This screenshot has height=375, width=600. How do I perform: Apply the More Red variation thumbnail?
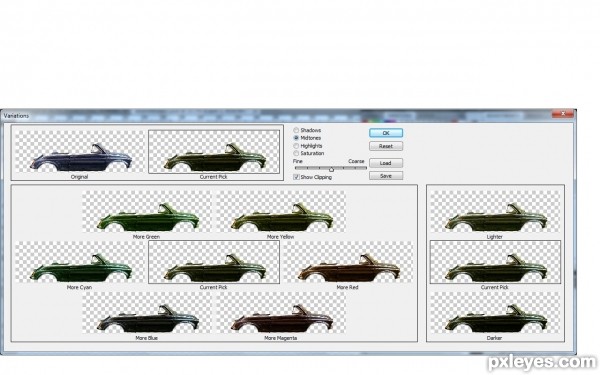click(348, 262)
